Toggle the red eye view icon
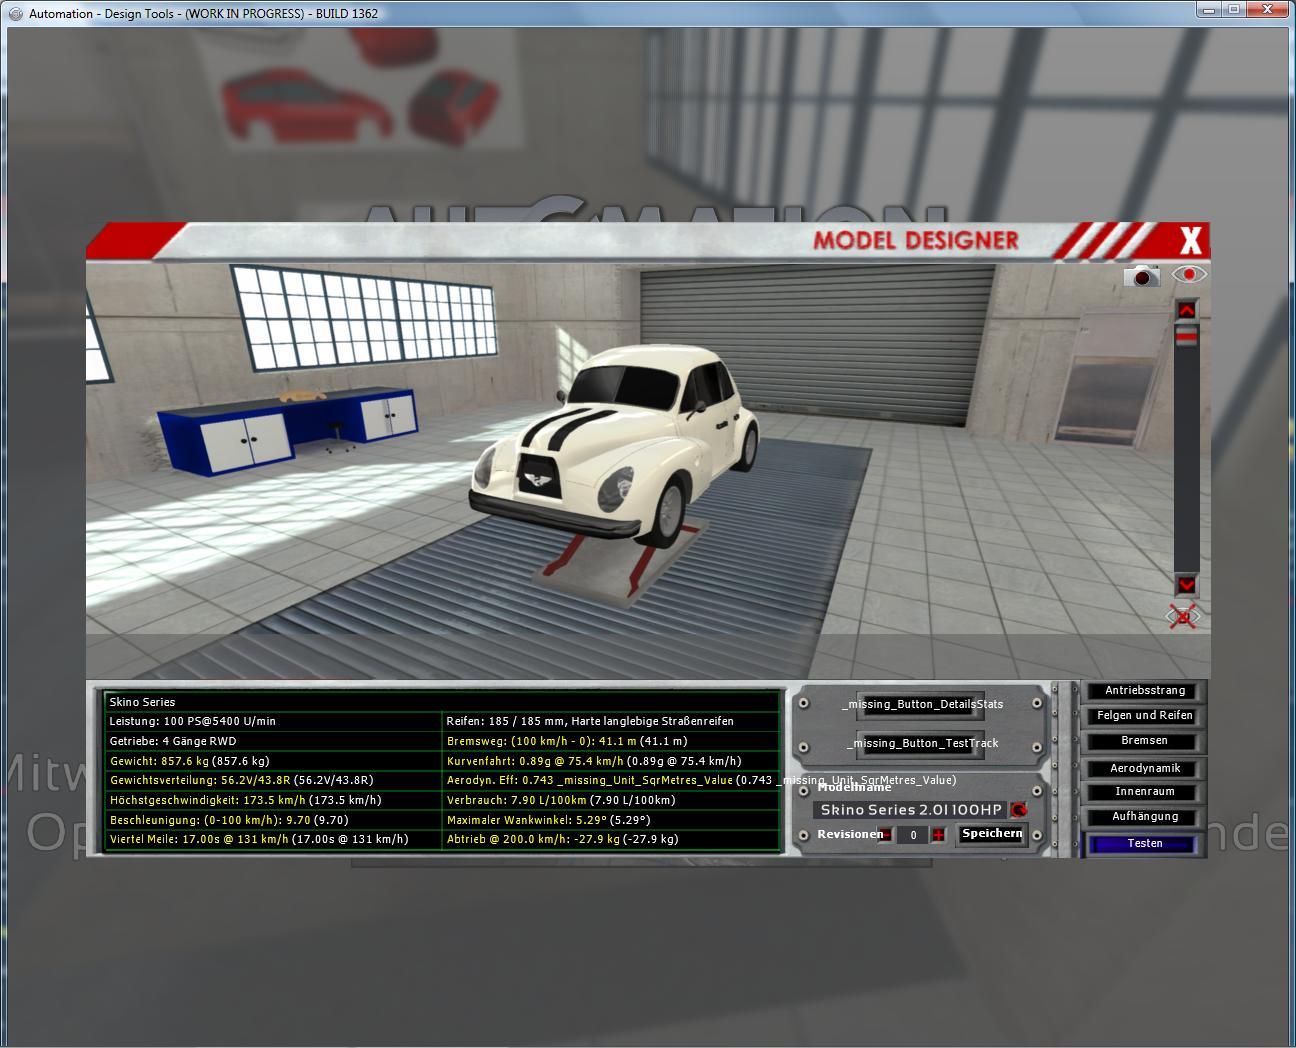Viewport: 1296px width, 1048px height. tap(1189, 274)
